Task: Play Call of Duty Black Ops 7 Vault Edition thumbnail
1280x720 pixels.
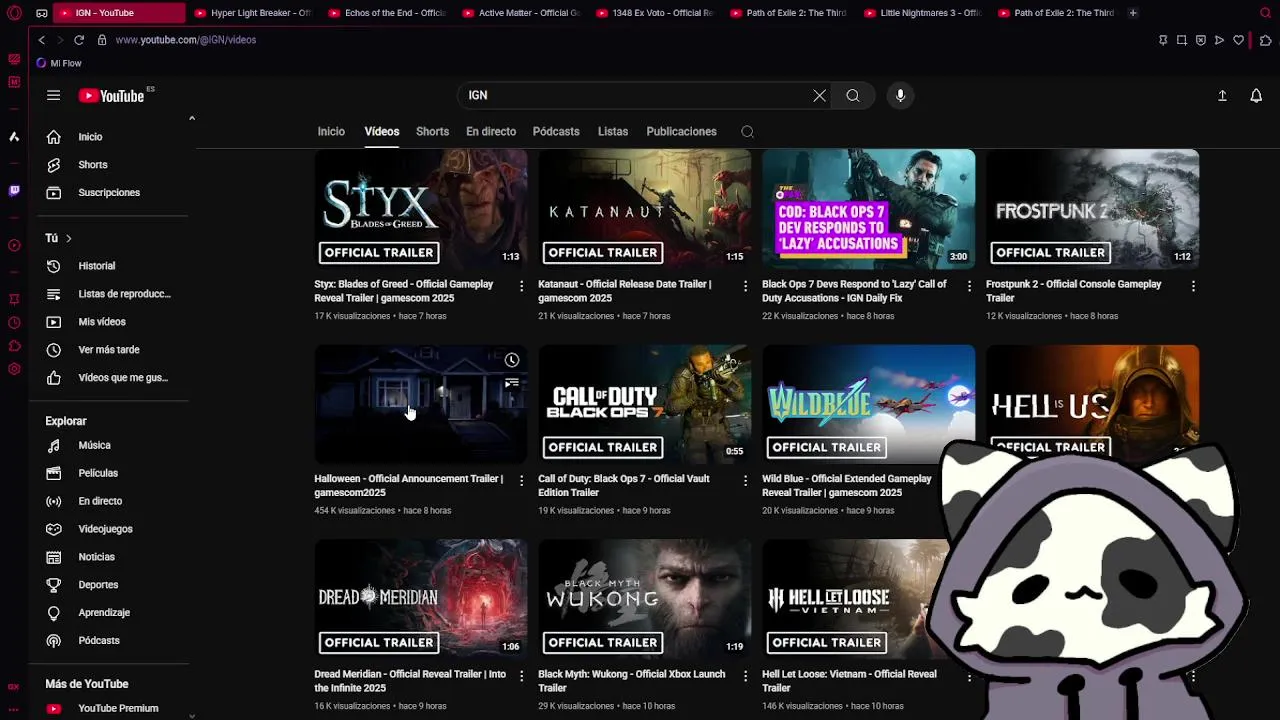Action: [x=645, y=404]
